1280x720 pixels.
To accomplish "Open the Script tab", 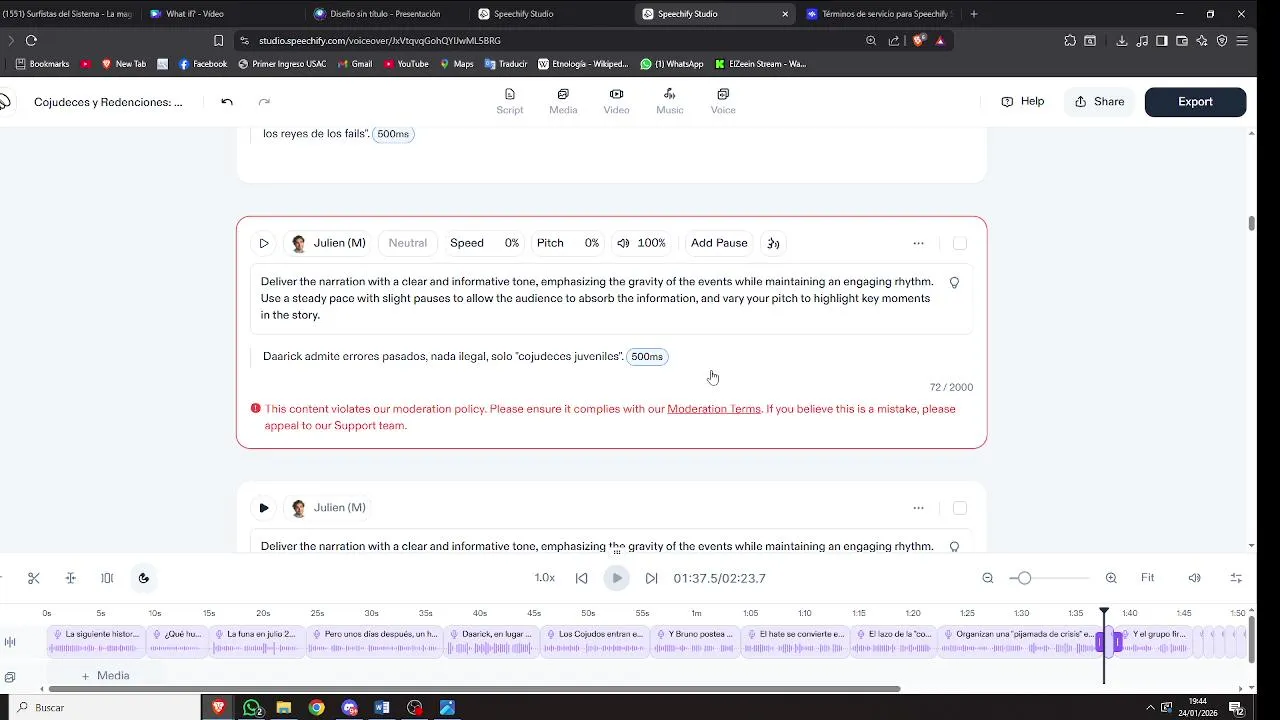I will click(509, 101).
